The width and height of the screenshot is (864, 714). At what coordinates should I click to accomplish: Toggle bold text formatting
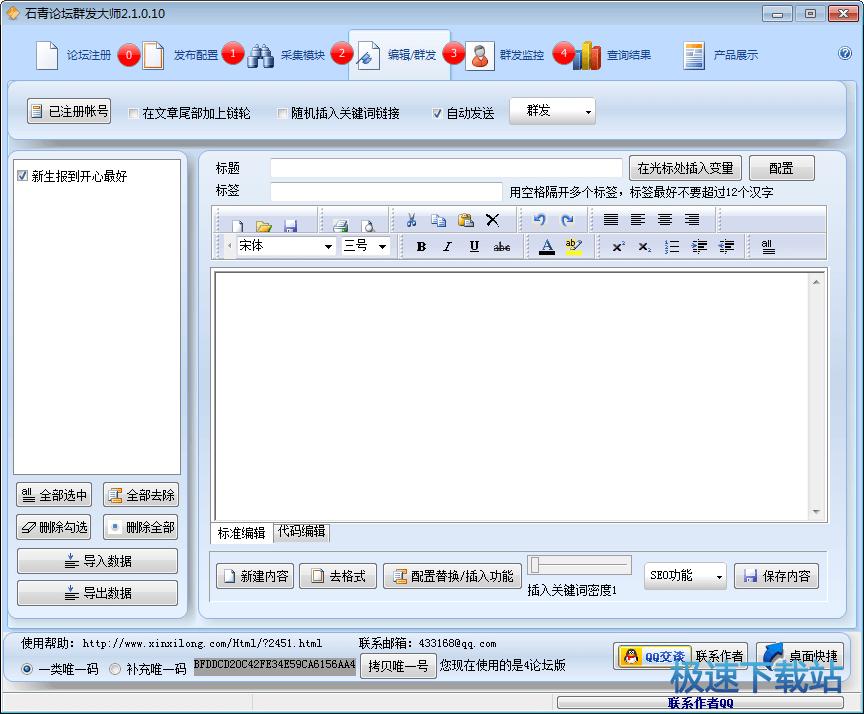(x=421, y=247)
